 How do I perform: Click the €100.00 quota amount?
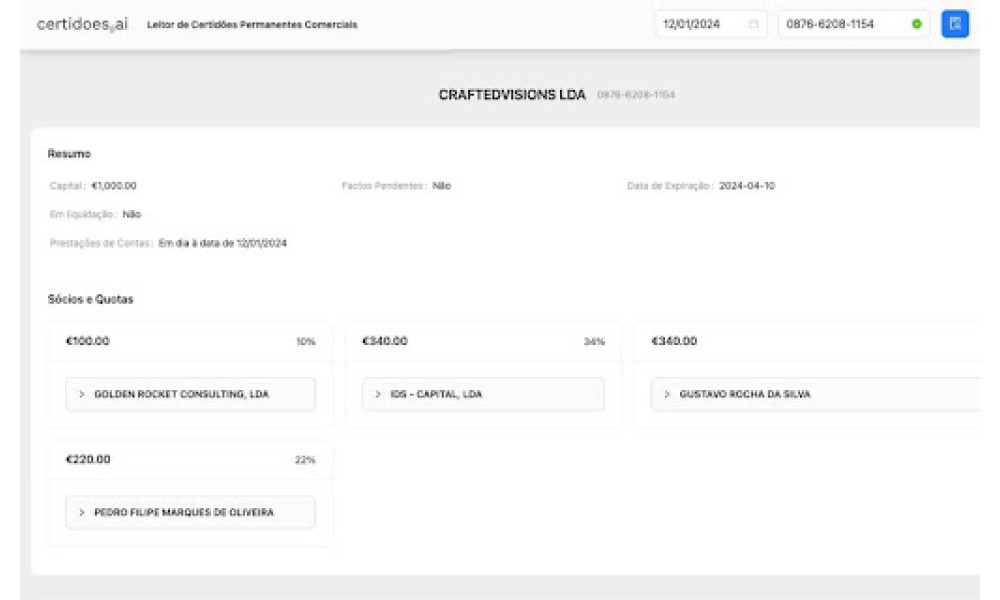pyautogui.click(x=88, y=341)
